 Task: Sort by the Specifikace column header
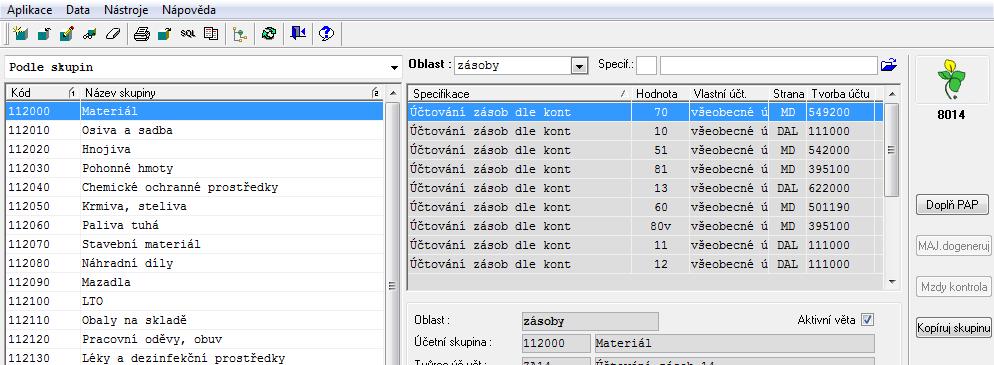pos(519,94)
